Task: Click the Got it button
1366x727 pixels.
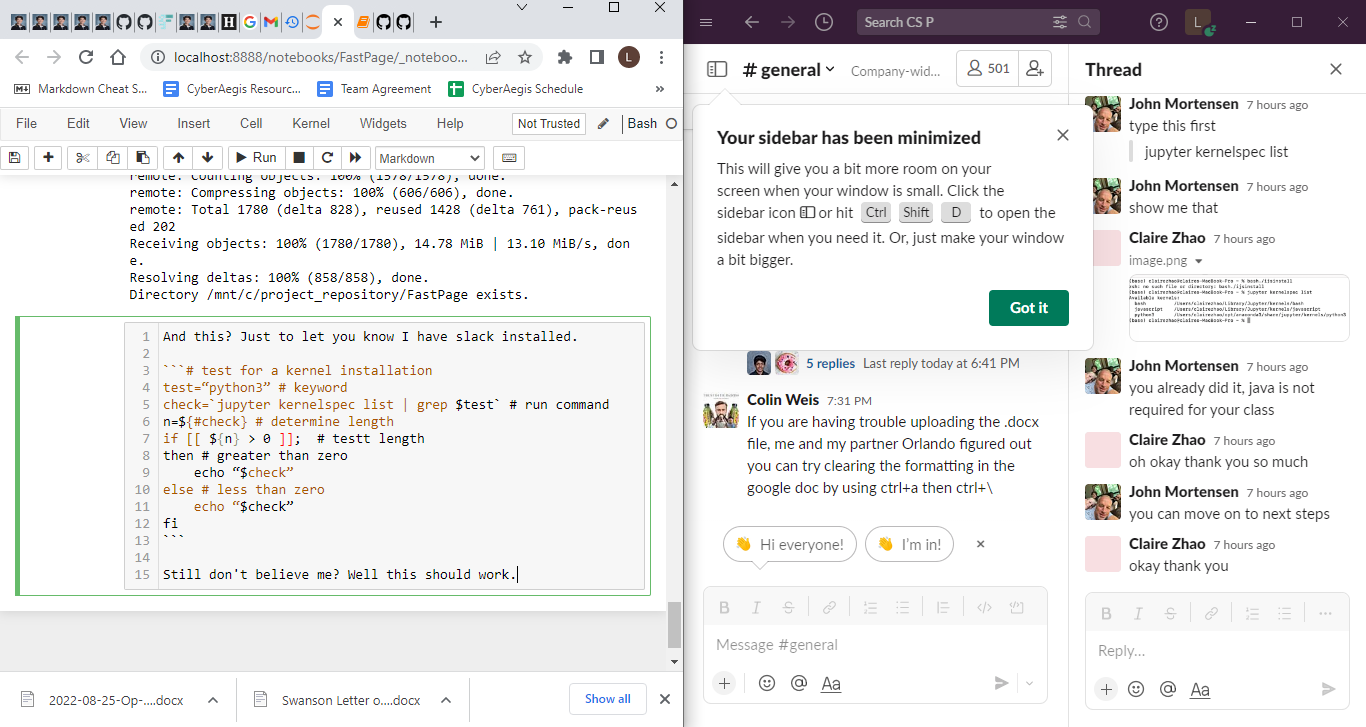Action: click(x=1029, y=308)
